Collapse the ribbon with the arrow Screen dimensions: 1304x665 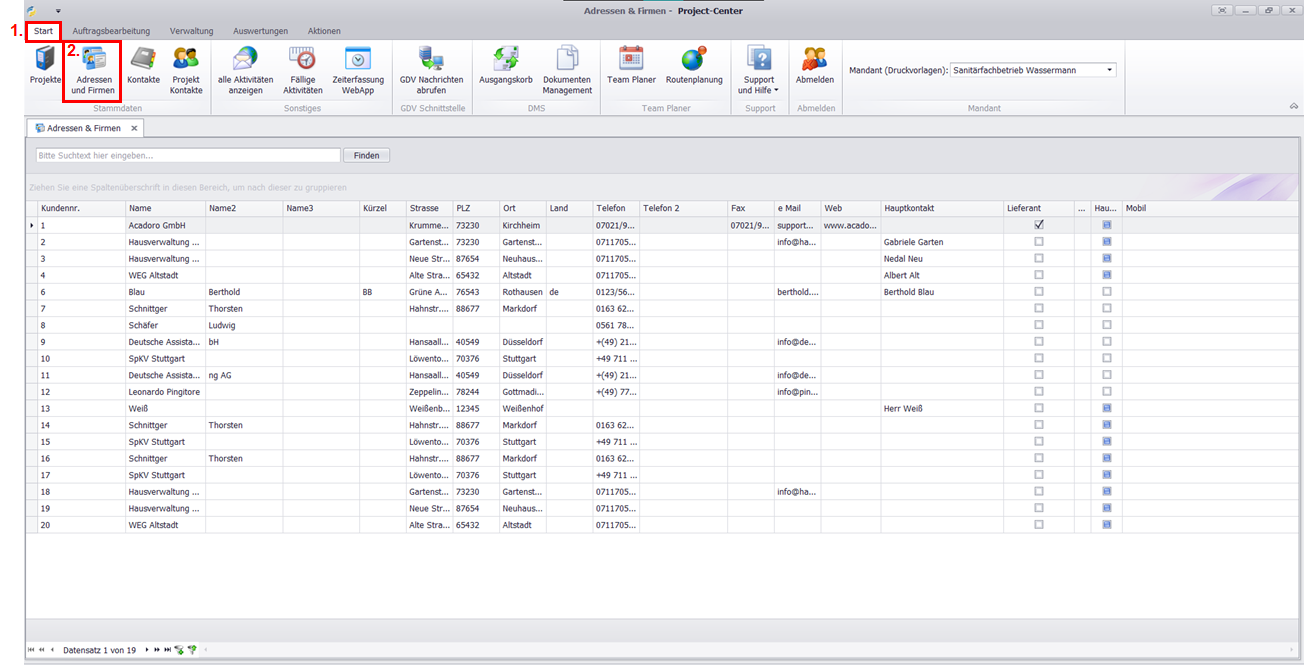1293,106
